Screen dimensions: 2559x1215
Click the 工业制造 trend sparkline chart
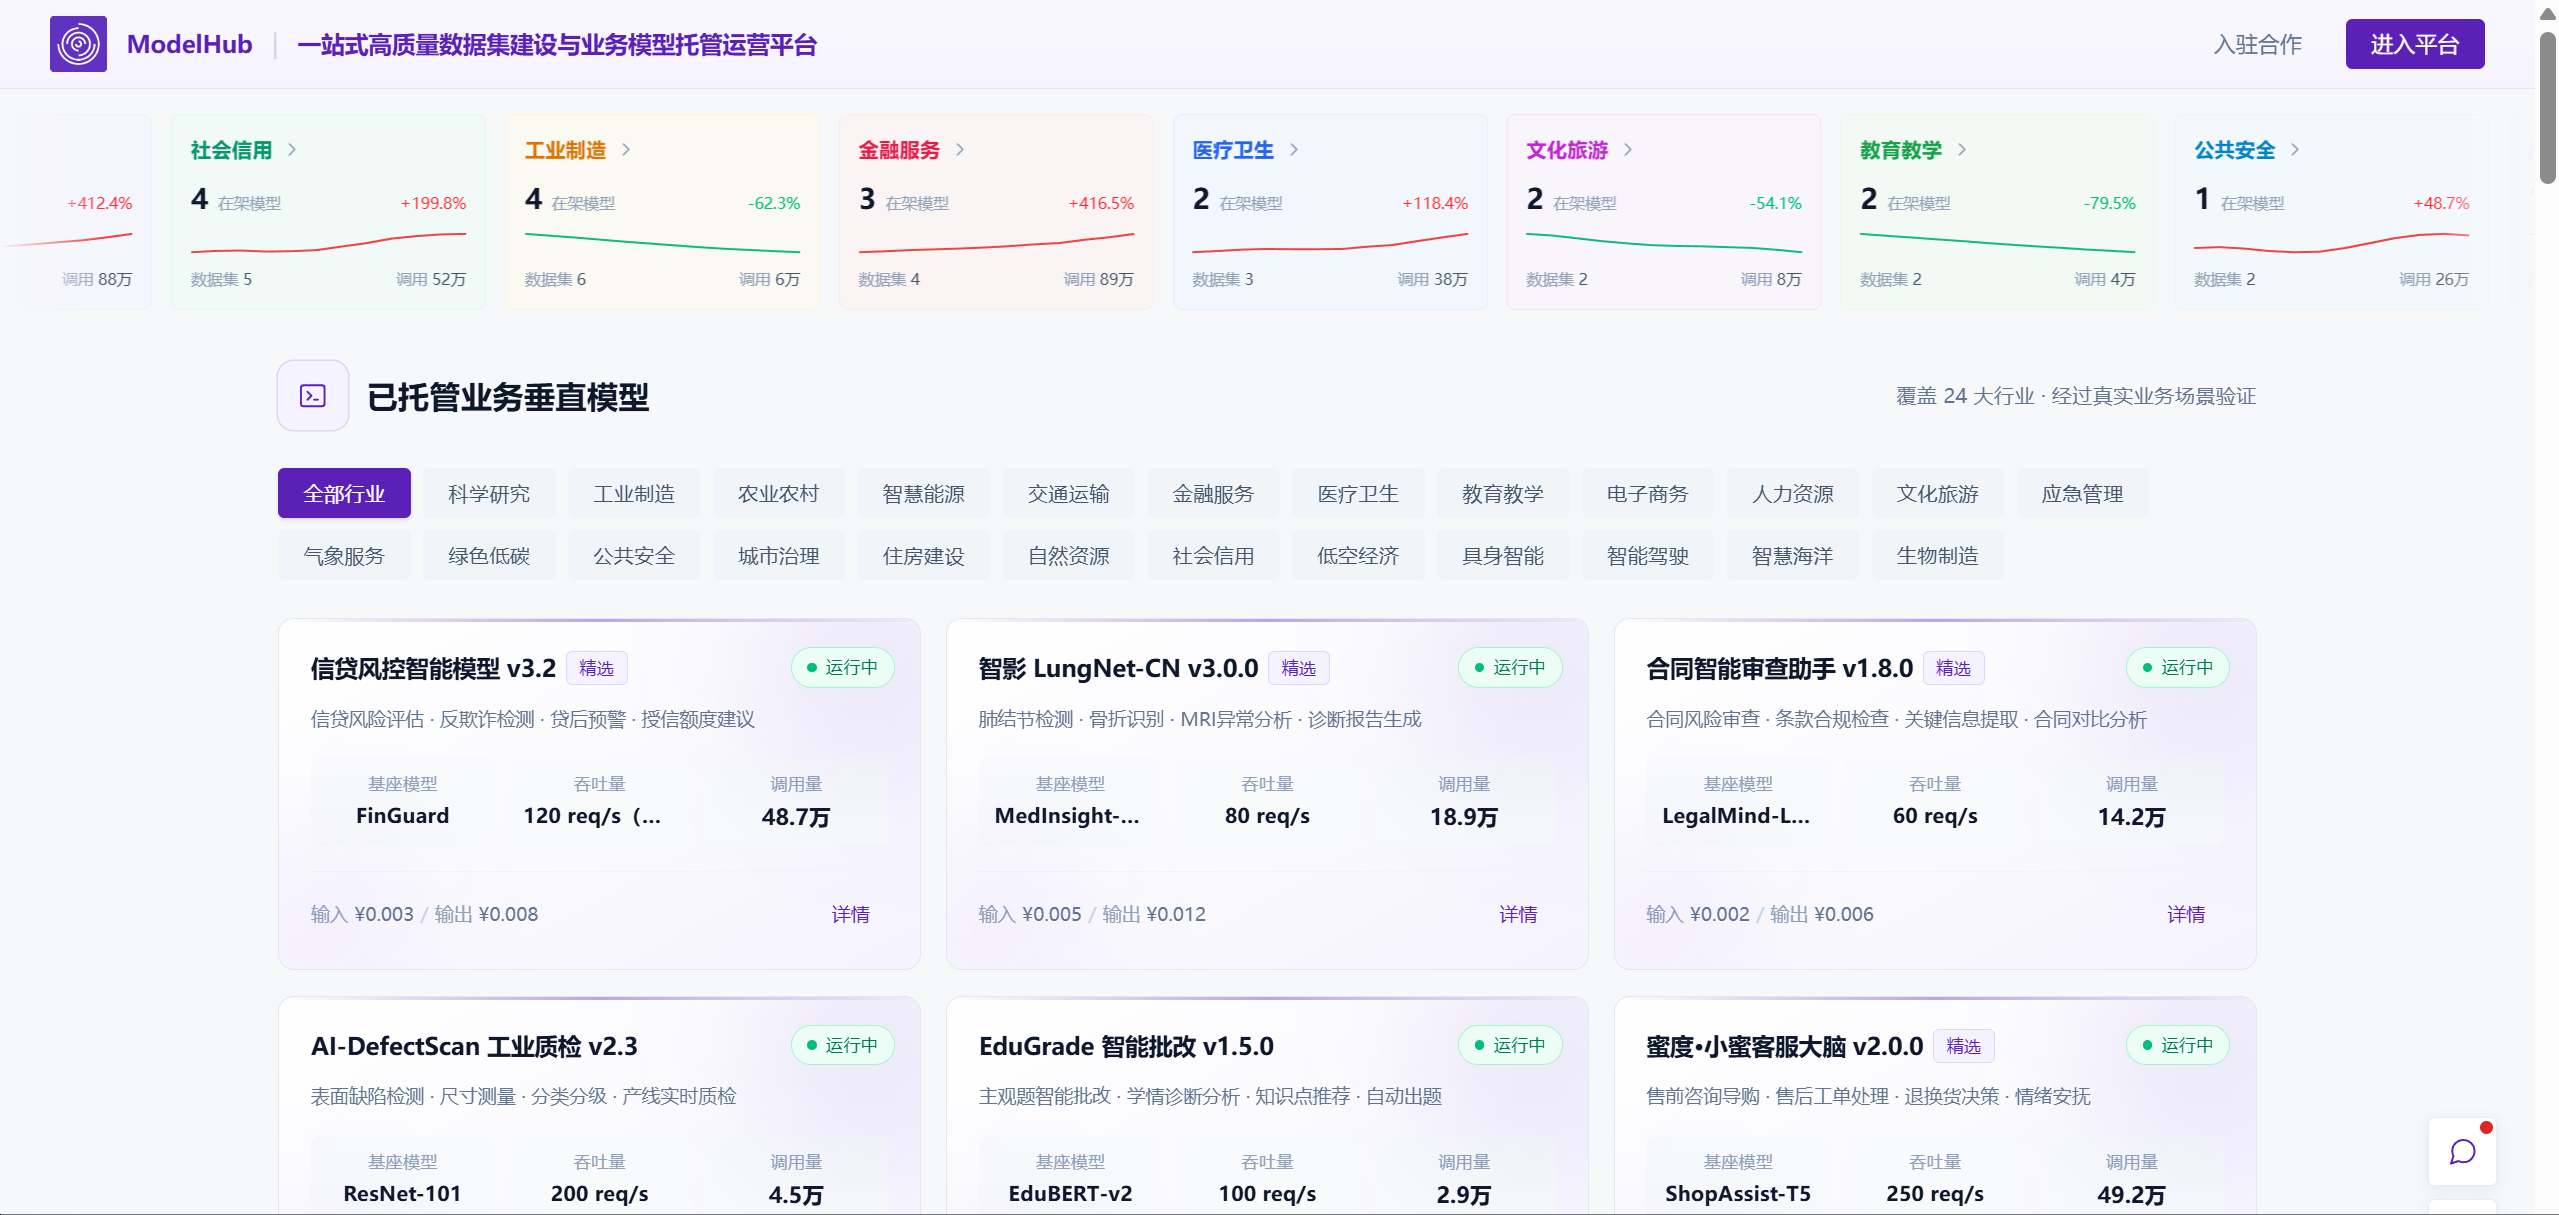point(663,243)
